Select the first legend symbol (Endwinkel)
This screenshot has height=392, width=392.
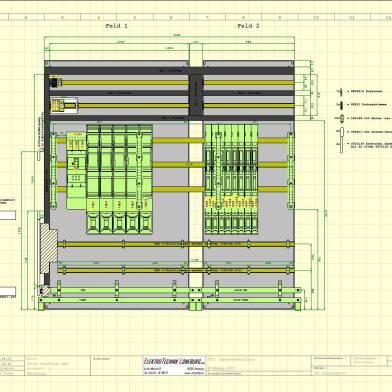pyautogui.click(x=340, y=91)
